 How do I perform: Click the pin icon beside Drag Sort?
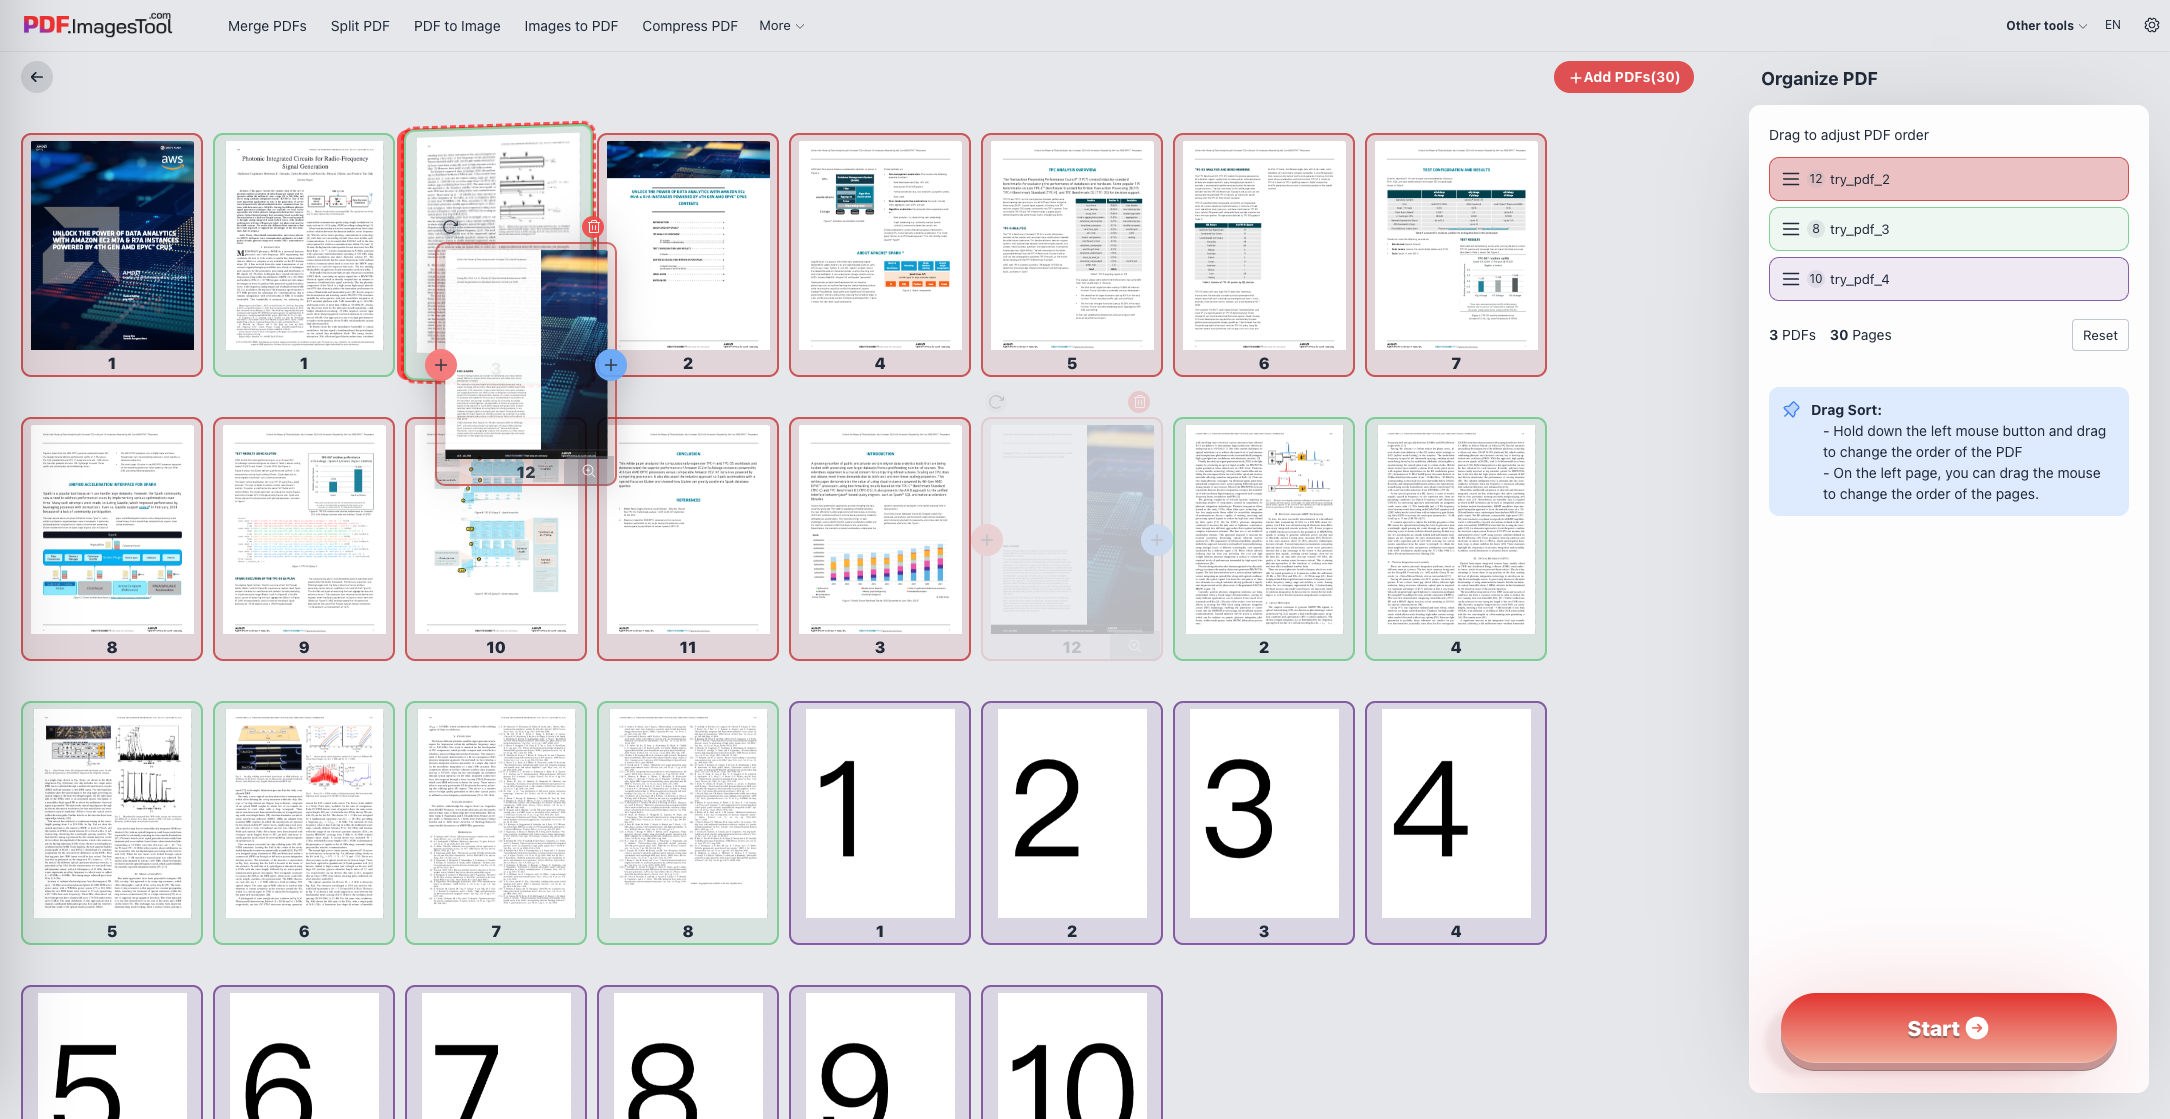tap(1791, 410)
